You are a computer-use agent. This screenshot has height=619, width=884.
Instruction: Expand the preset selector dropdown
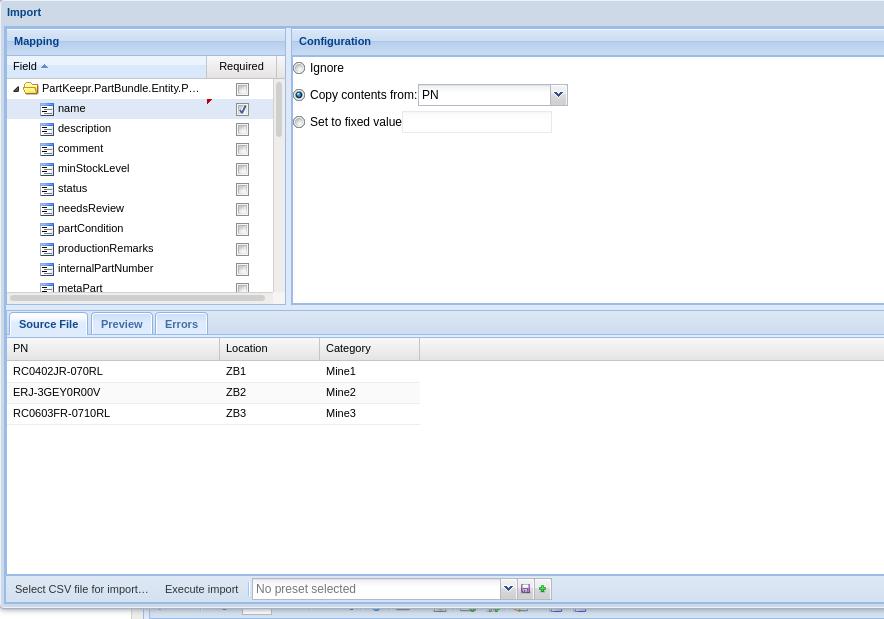click(x=507, y=589)
